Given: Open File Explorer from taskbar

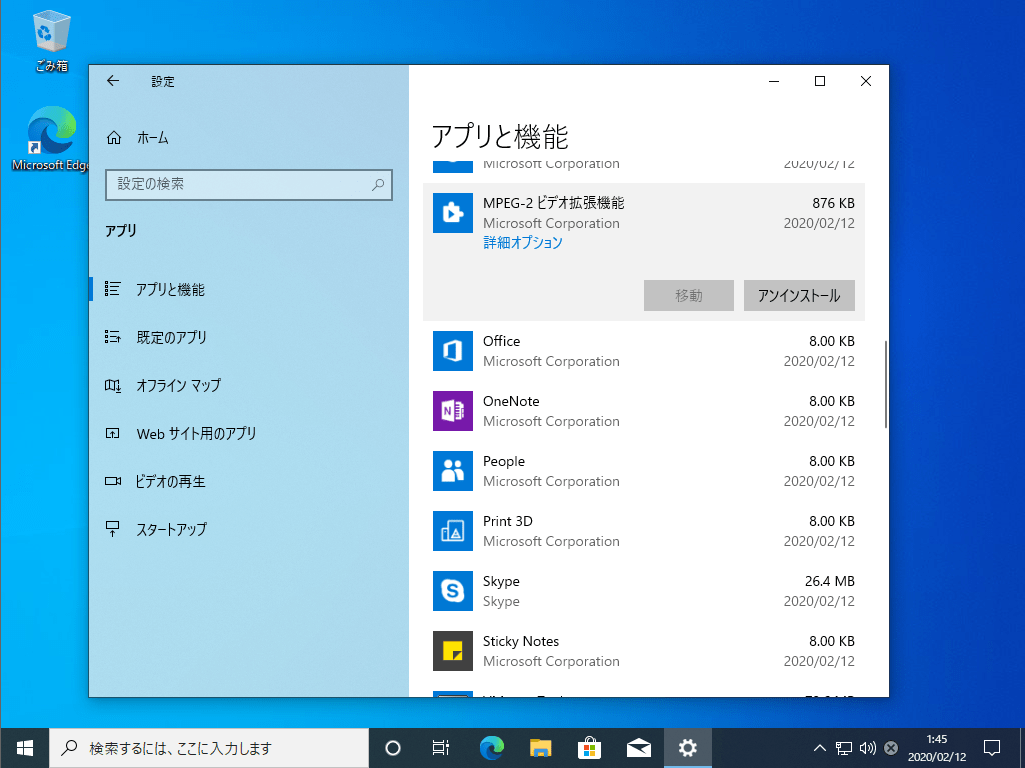Looking at the screenshot, I should [x=541, y=748].
